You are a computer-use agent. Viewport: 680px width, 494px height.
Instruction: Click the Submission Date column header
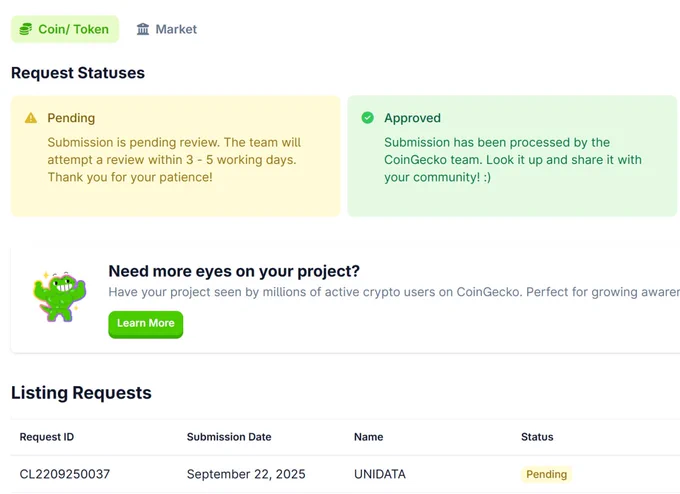coord(229,437)
